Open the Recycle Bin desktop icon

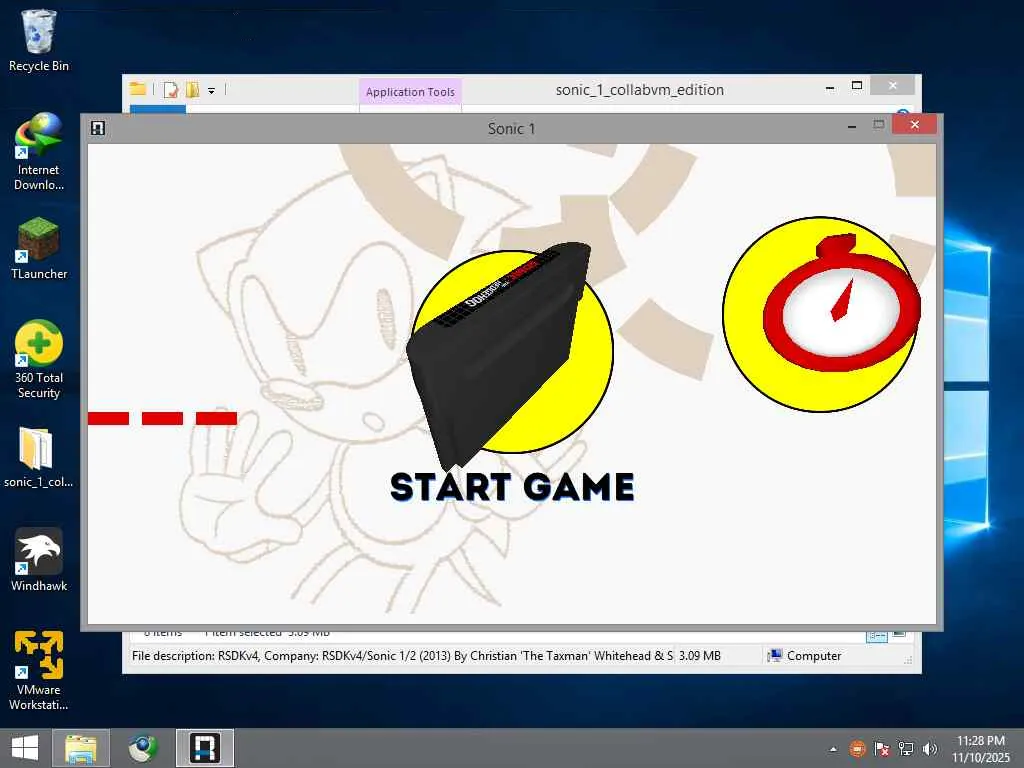point(39,40)
